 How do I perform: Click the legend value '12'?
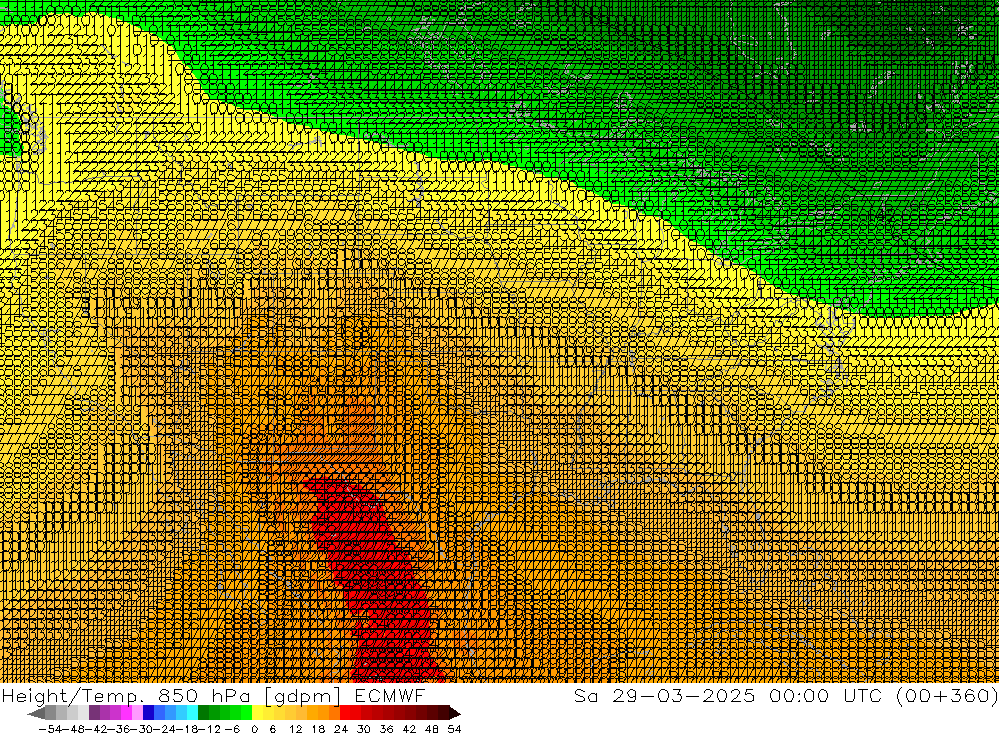[x=295, y=729]
